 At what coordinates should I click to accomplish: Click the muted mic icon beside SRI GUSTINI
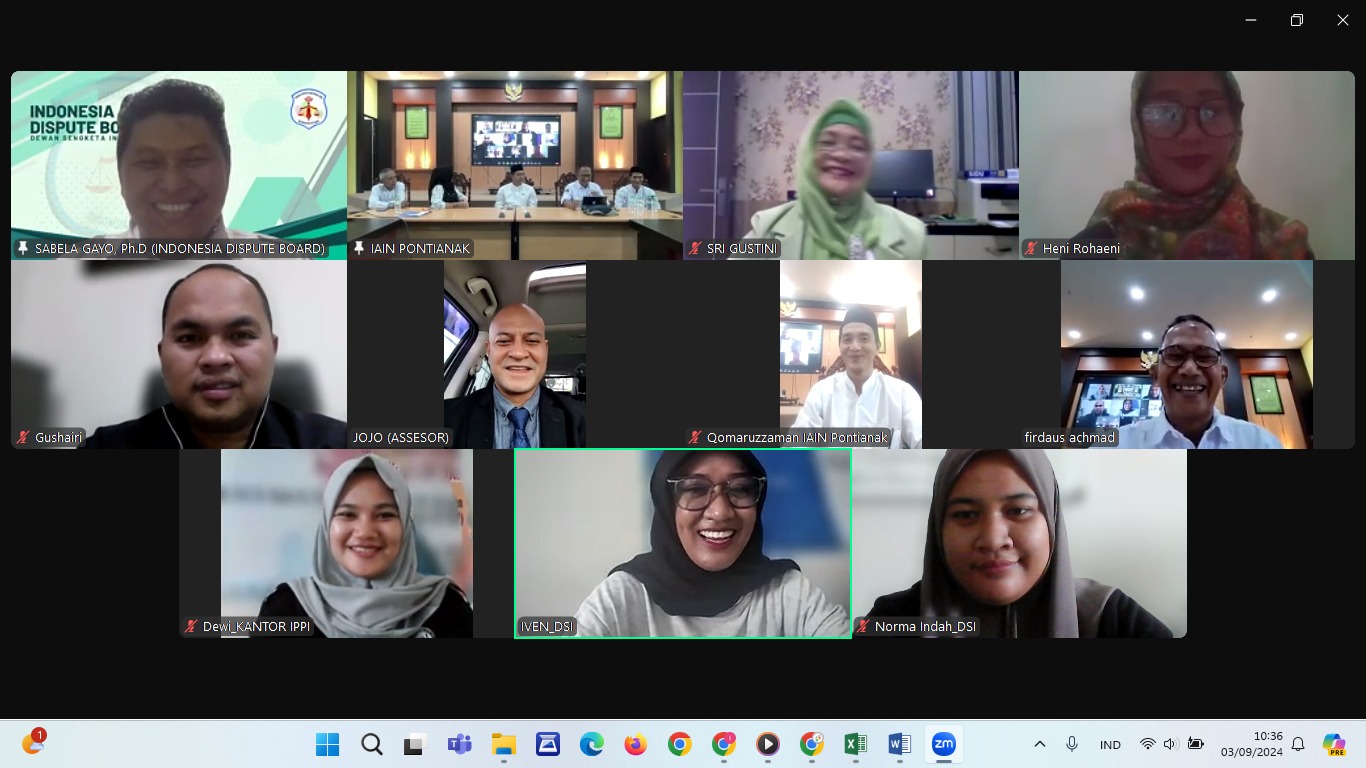[695, 248]
